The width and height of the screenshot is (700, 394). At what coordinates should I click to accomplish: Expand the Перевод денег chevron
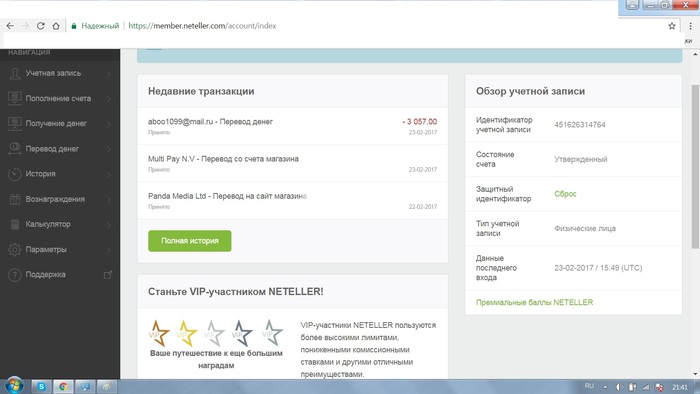tap(108, 149)
